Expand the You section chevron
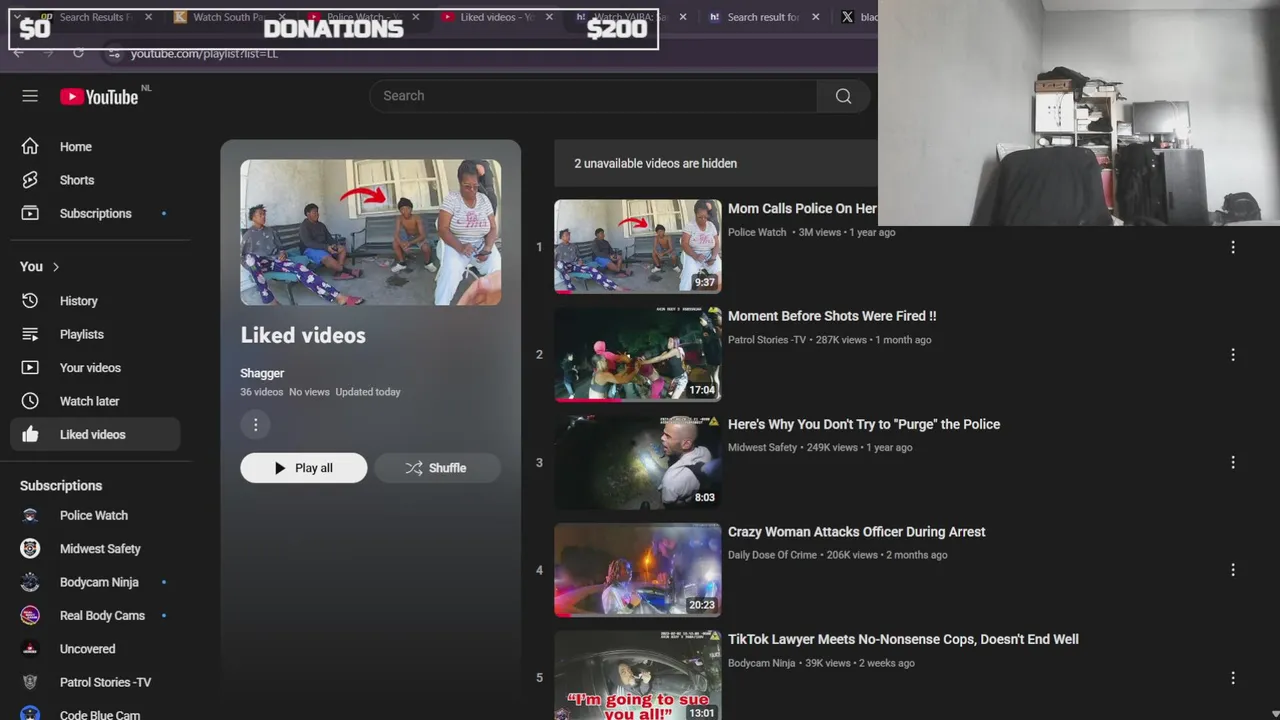 tap(56, 267)
